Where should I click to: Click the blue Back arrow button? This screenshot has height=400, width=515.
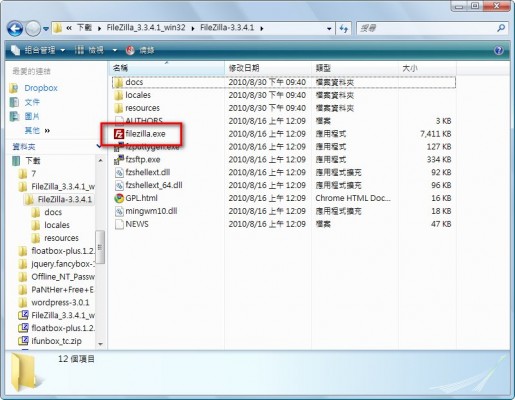click(15, 29)
